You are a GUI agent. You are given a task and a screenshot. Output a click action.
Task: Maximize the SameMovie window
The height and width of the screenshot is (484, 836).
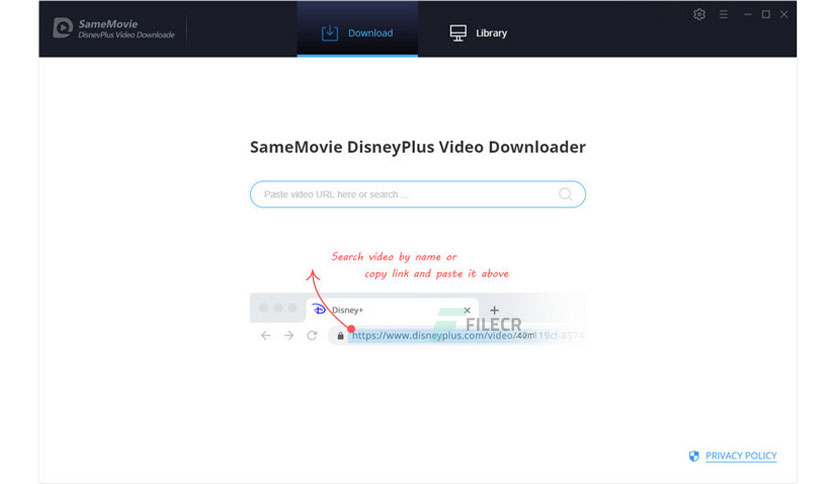(x=766, y=14)
